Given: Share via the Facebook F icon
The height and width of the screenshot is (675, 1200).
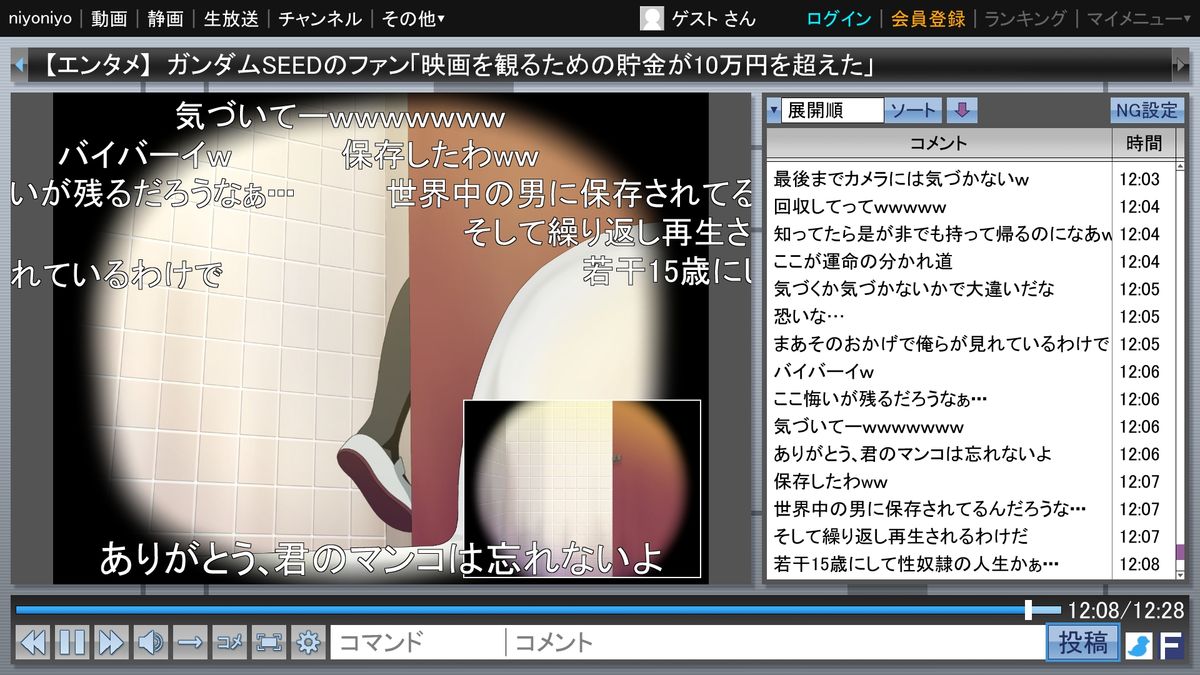Looking at the screenshot, I should tap(1171, 644).
